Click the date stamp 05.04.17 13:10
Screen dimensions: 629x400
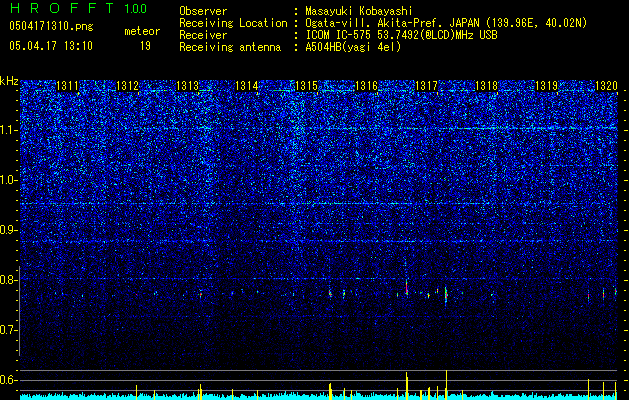(x=51, y=46)
